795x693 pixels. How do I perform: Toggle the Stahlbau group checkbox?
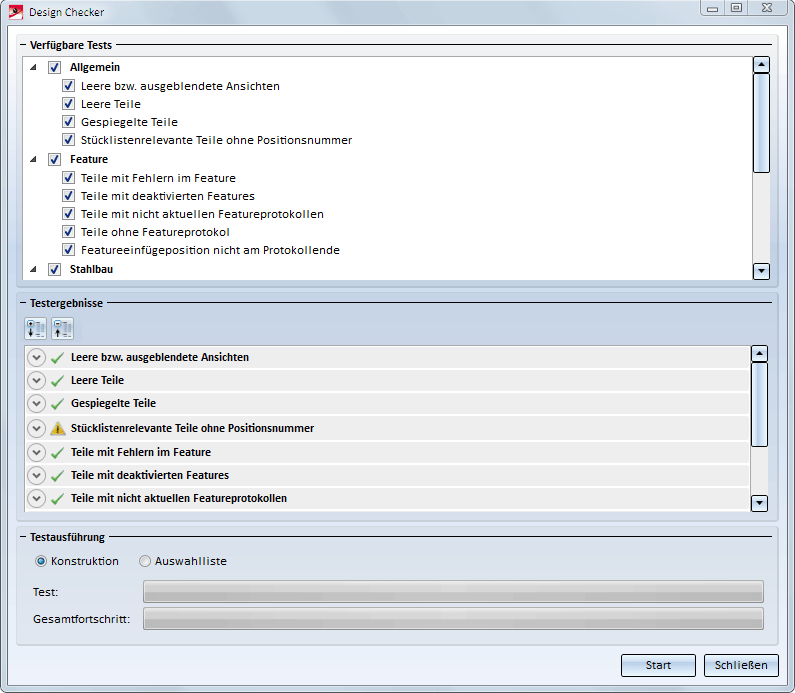[54, 269]
